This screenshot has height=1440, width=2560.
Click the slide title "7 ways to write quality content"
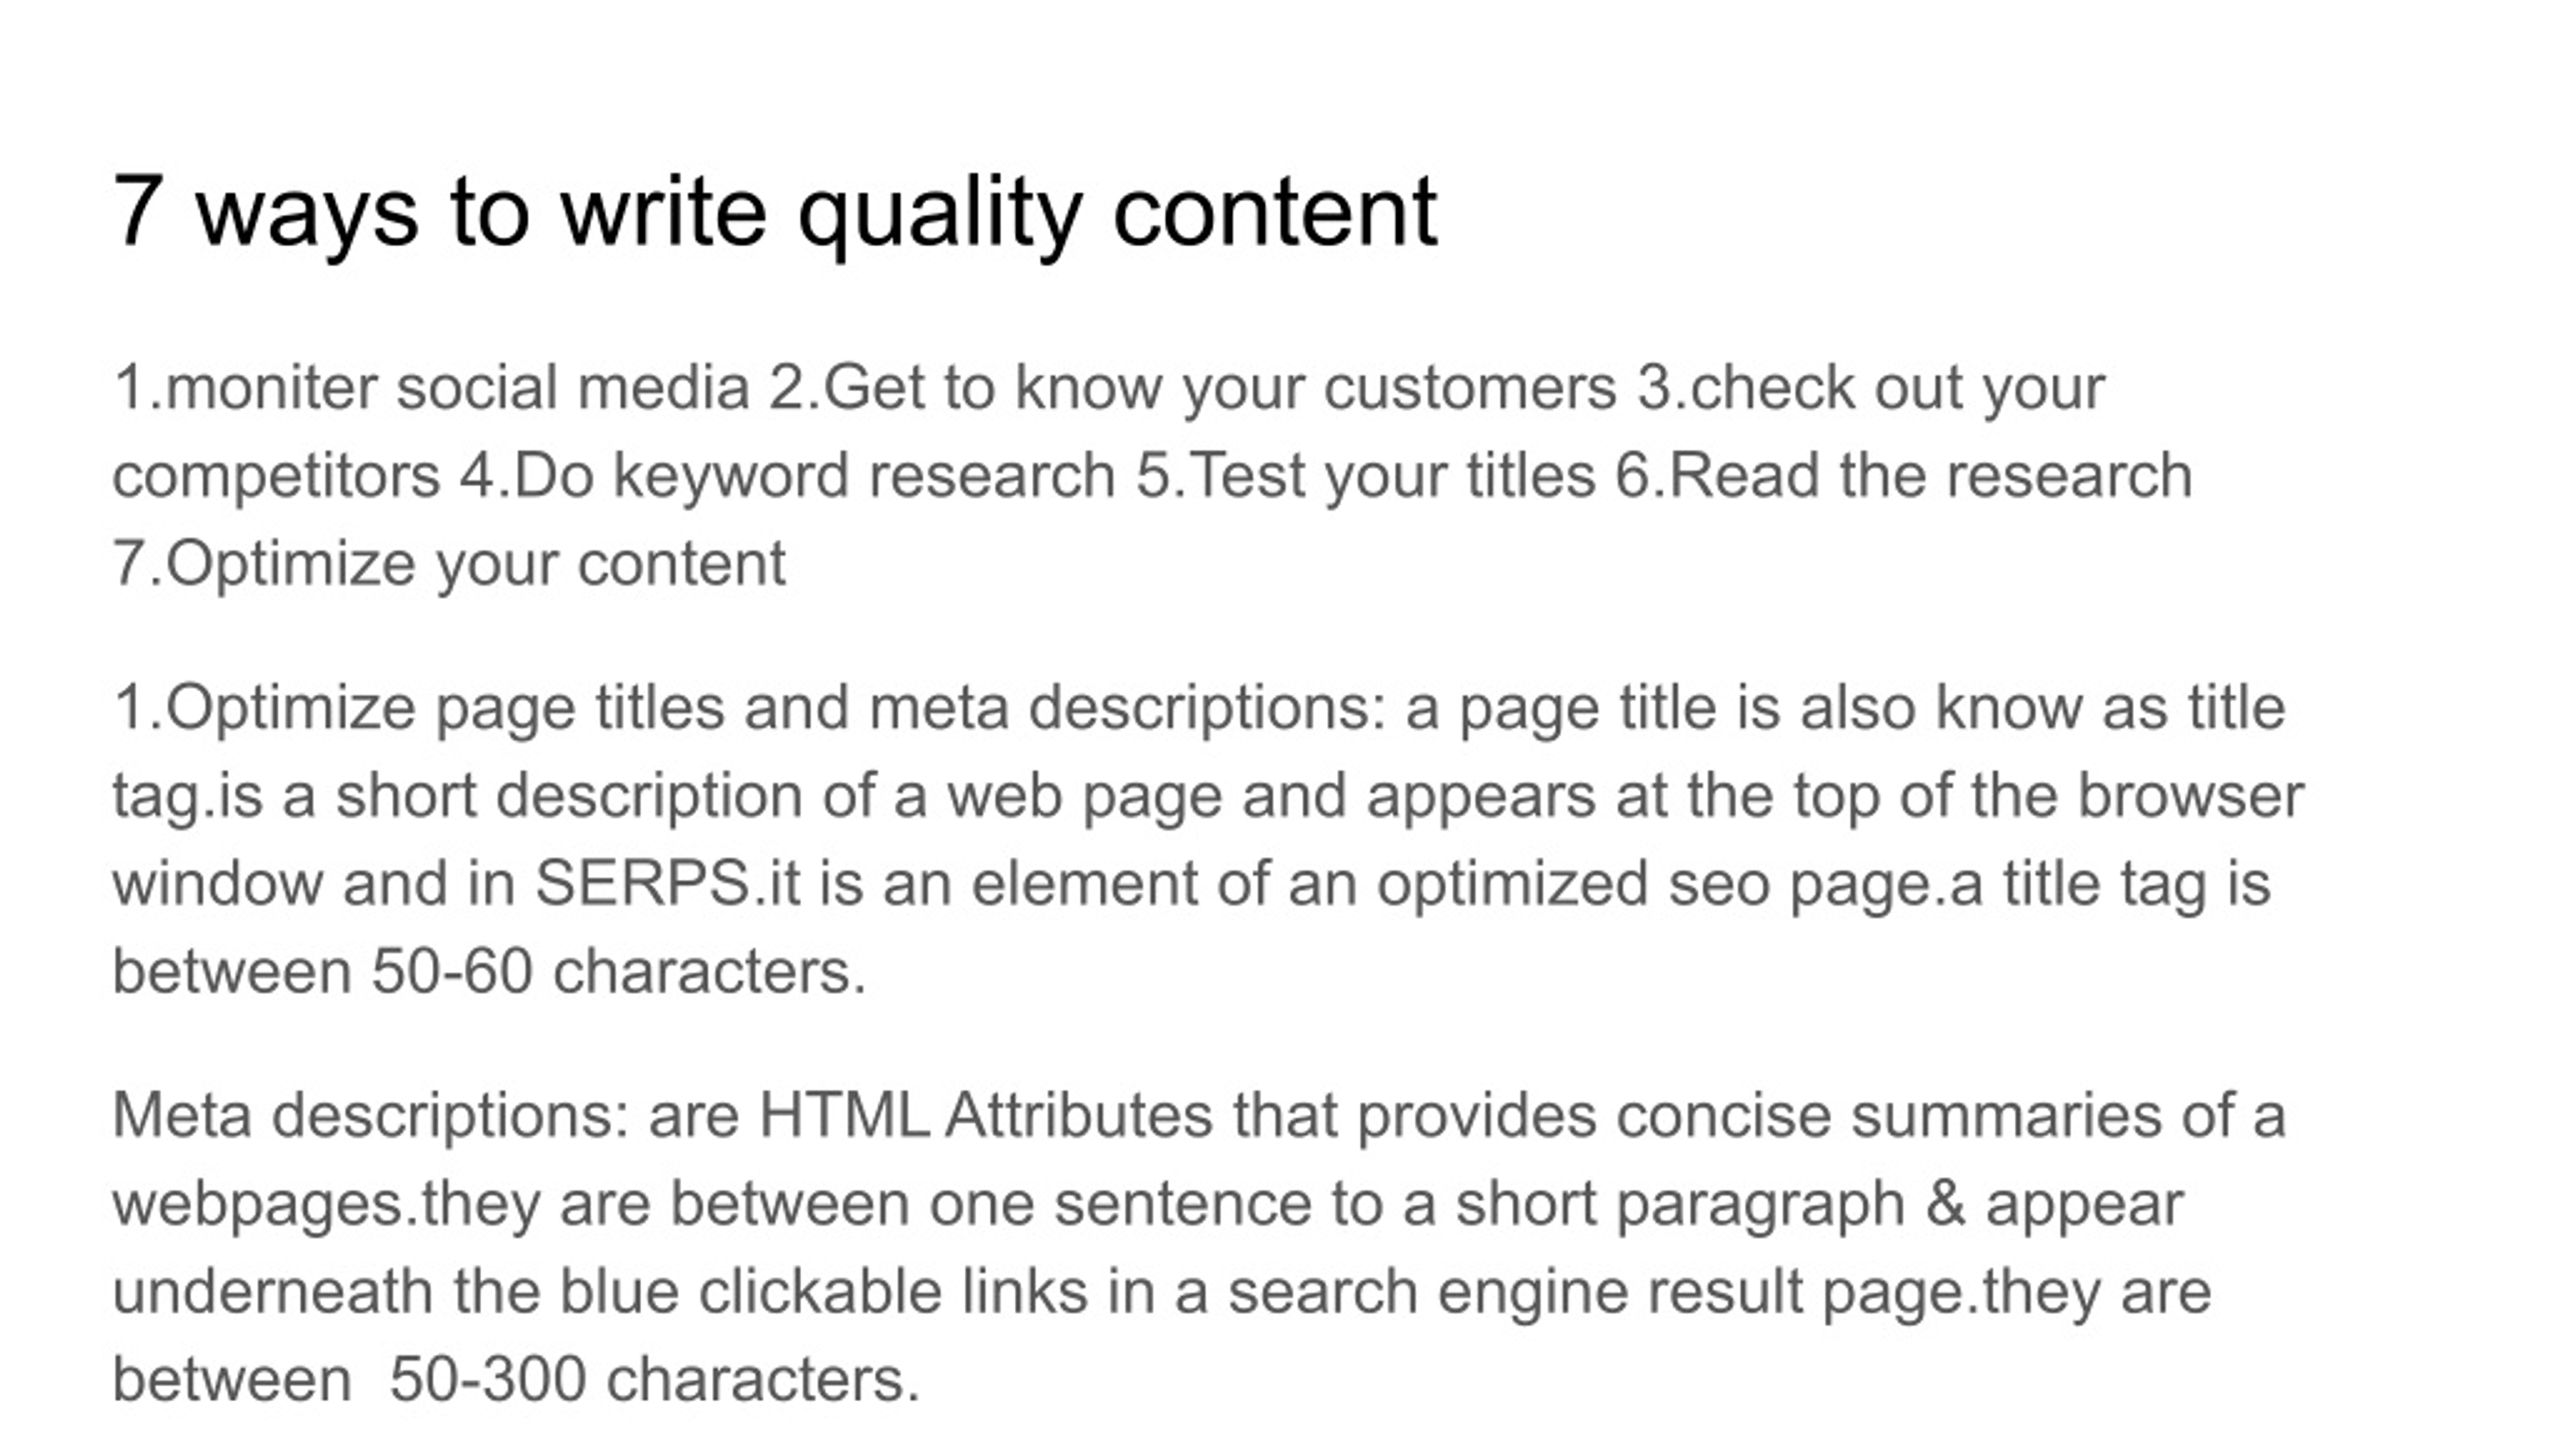click(x=775, y=212)
